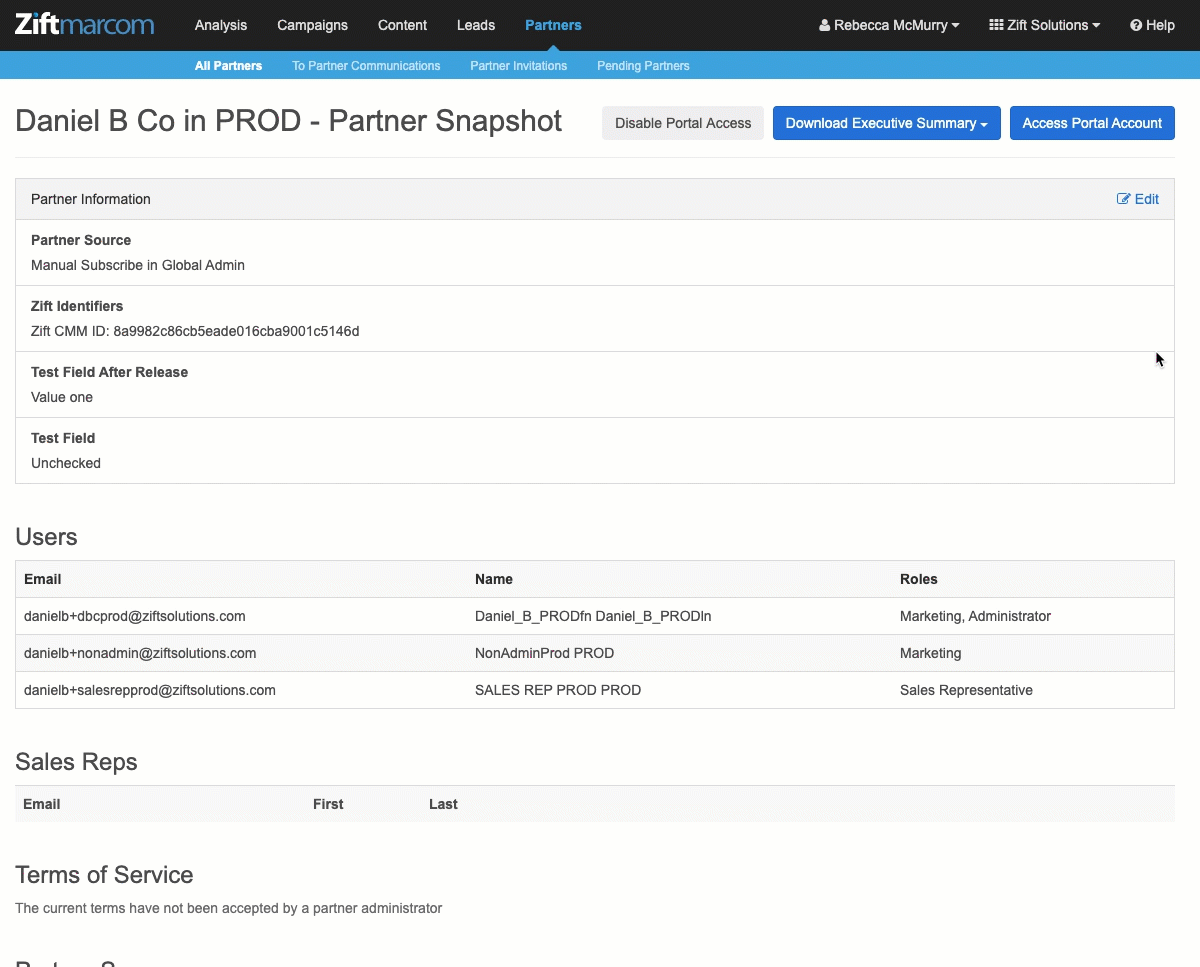The image size is (1200, 967).
Task: Click the Partner Snapshot page title
Action: pyautogui.click(x=289, y=122)
